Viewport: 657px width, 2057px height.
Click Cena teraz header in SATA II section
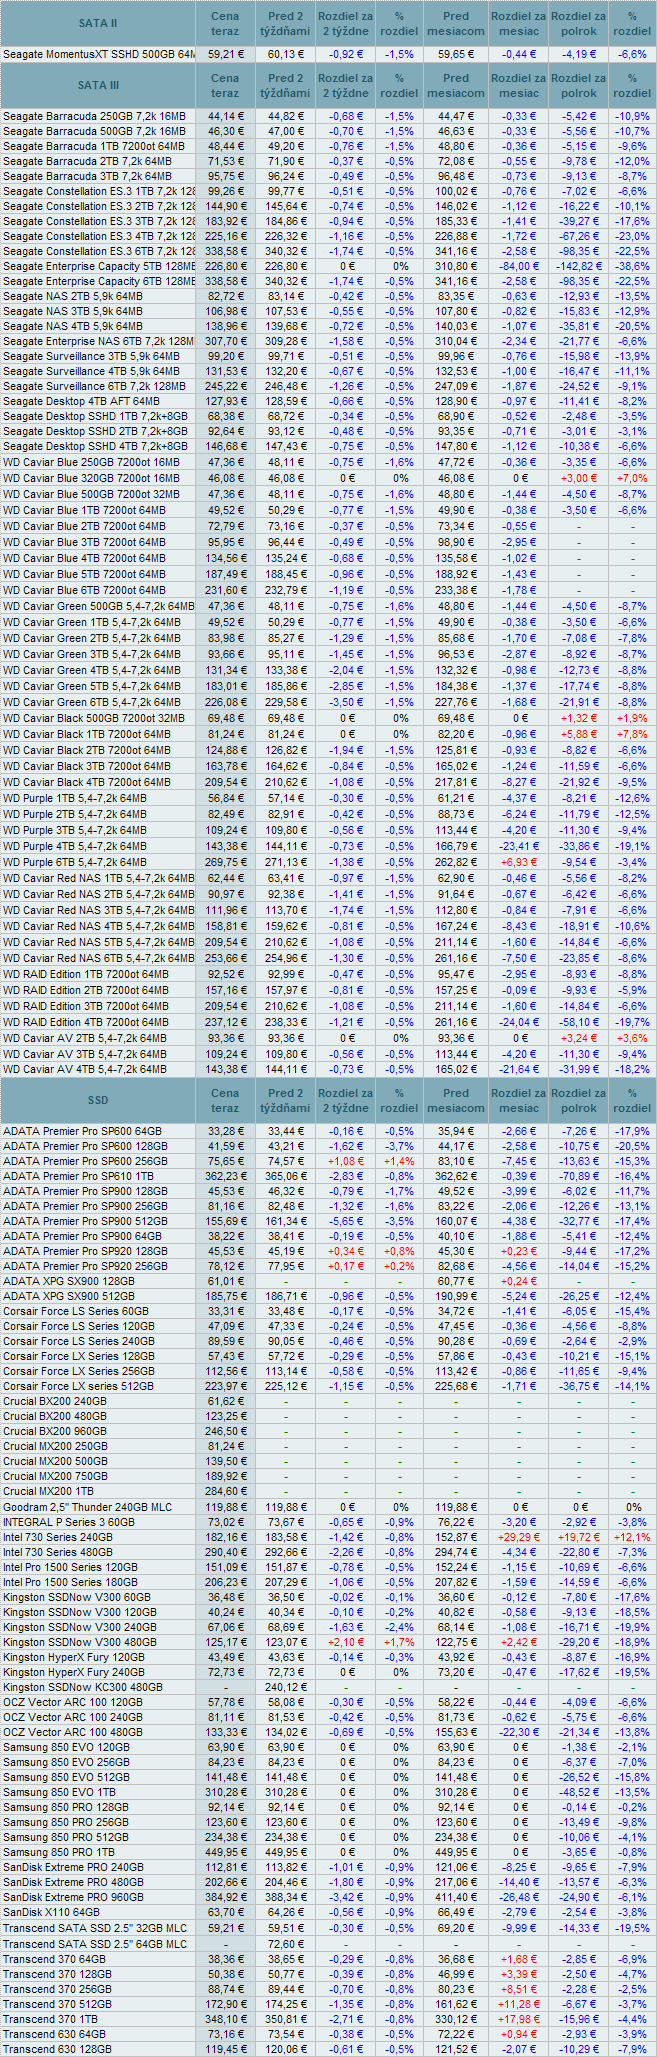click(x=225, y=23)
